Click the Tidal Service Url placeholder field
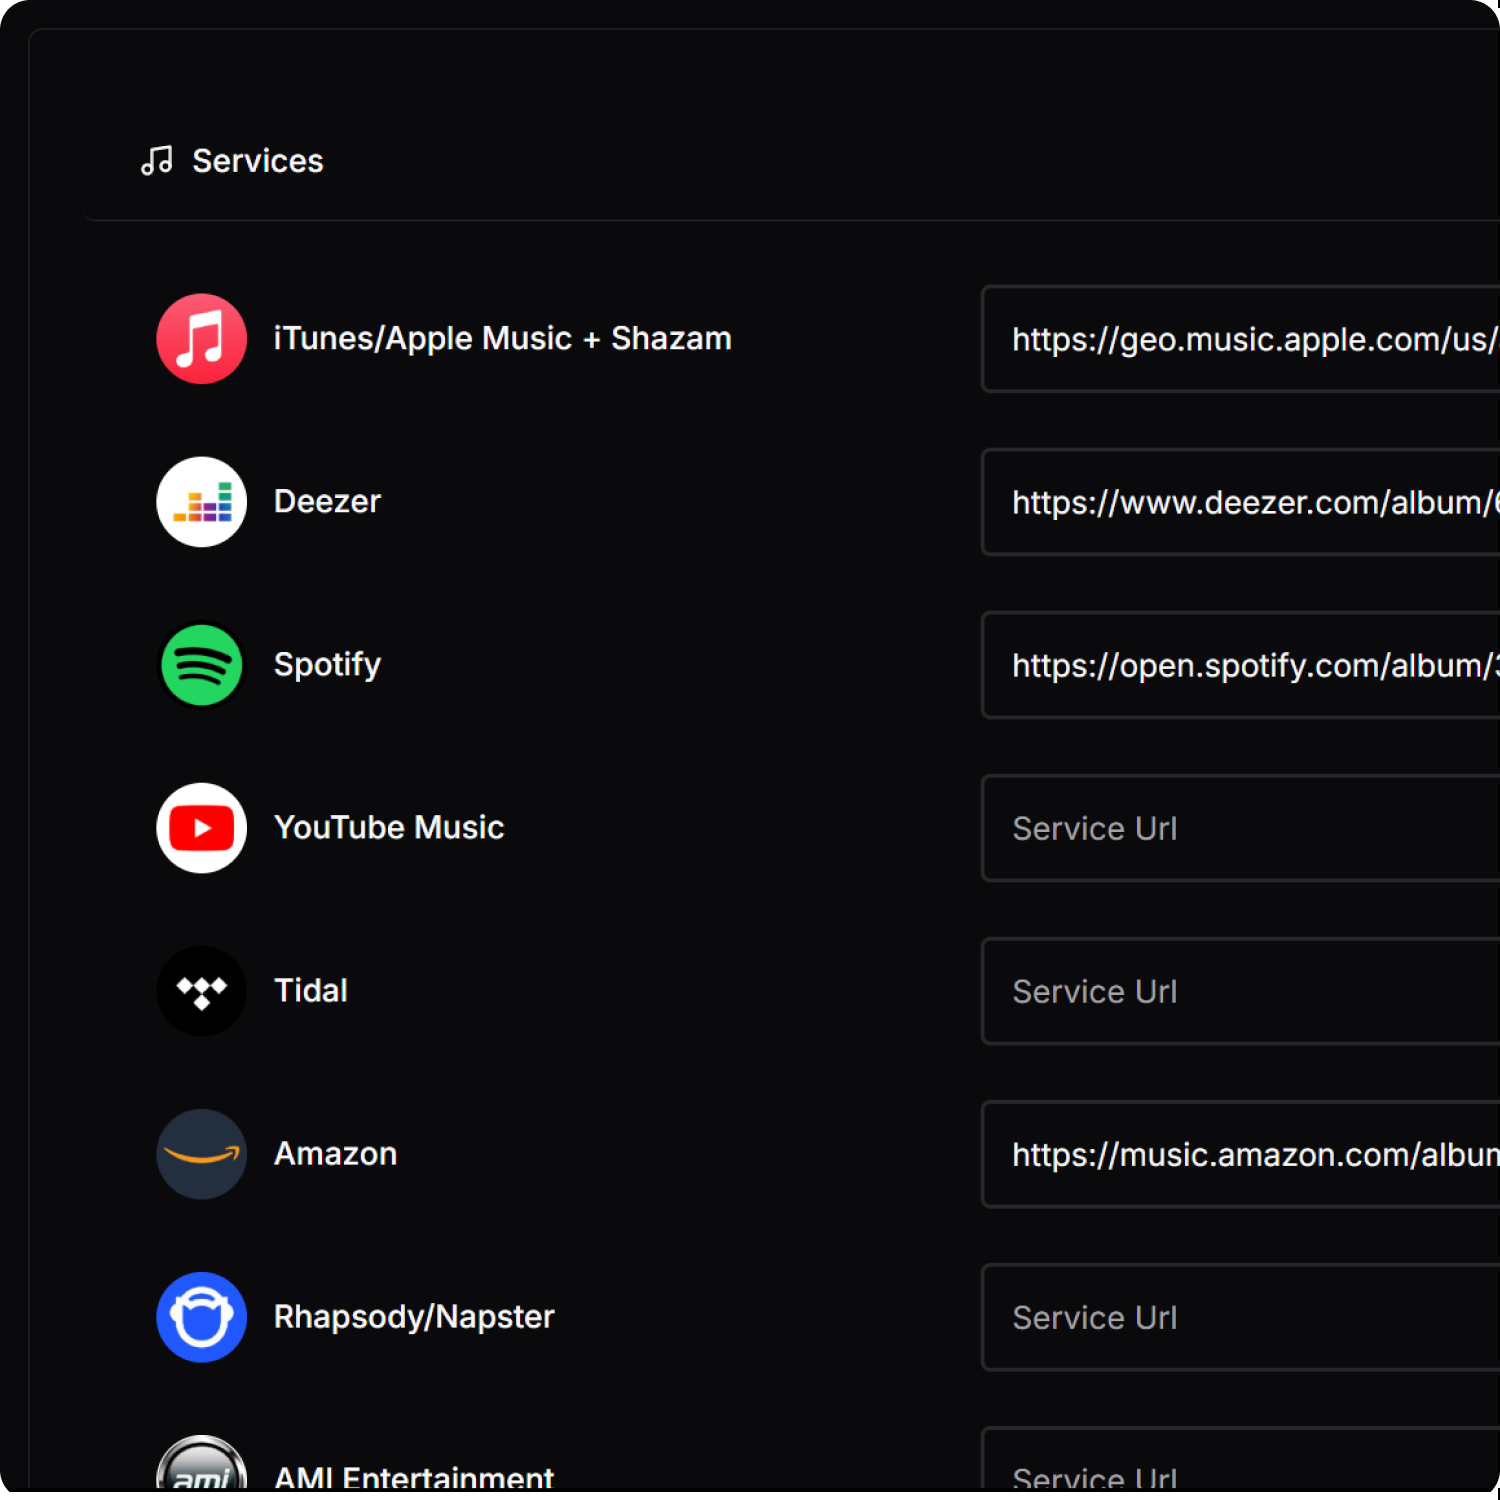The height and width of the screenshot is (1500, 1500). coord(1240,991)
